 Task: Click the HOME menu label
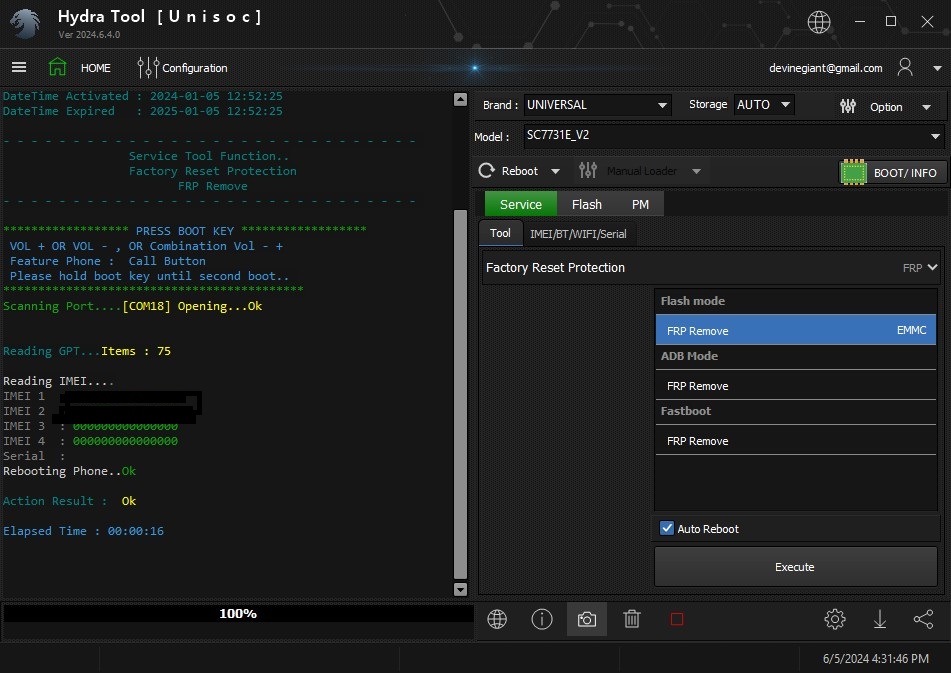96,68
